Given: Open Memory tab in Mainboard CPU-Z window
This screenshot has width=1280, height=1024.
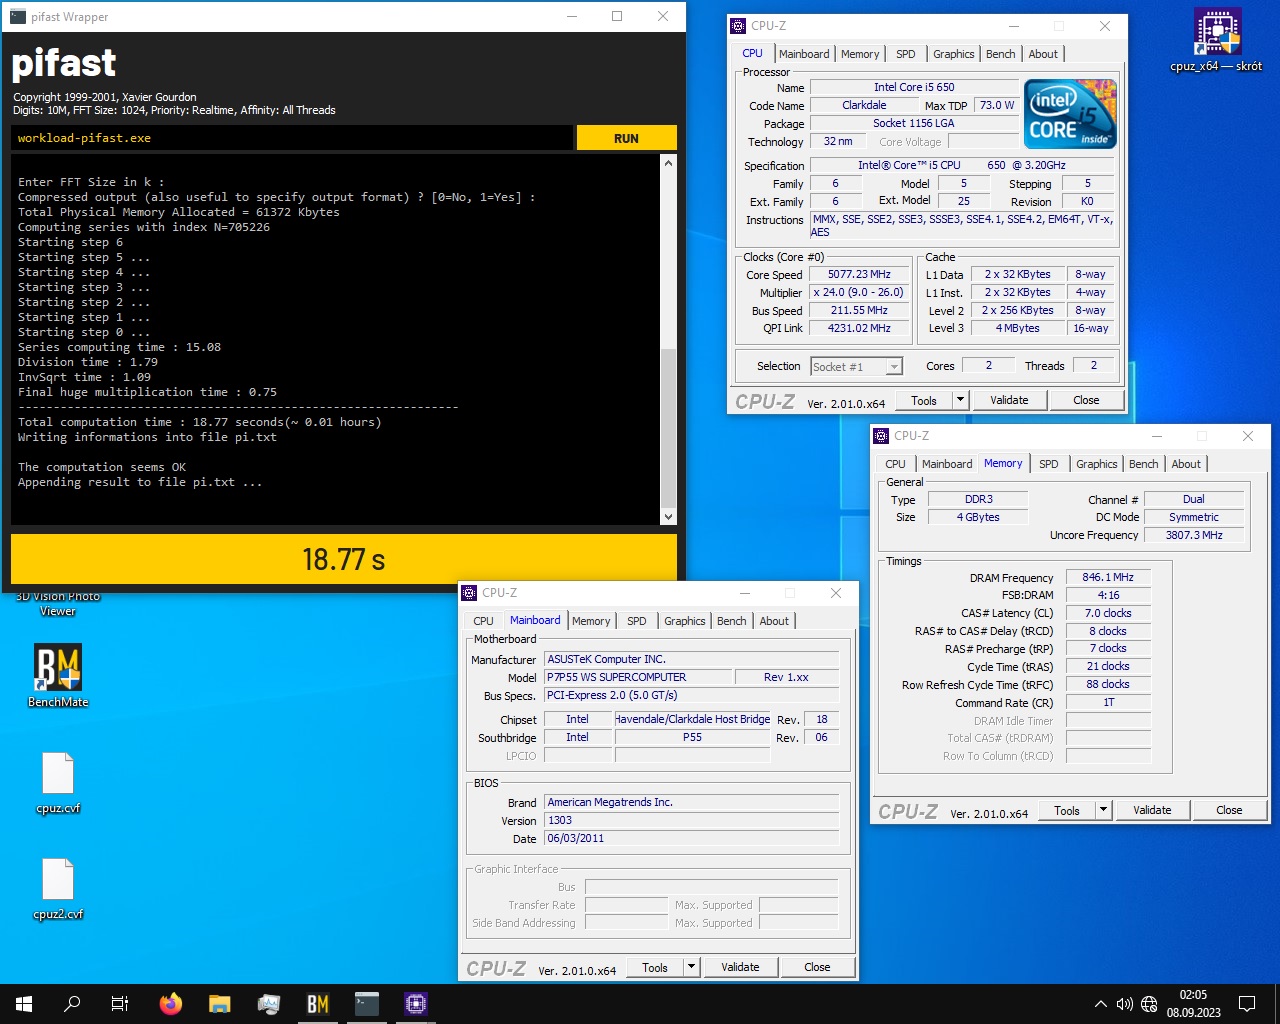Looking at the screenshot, I should (x=591, y=621).
